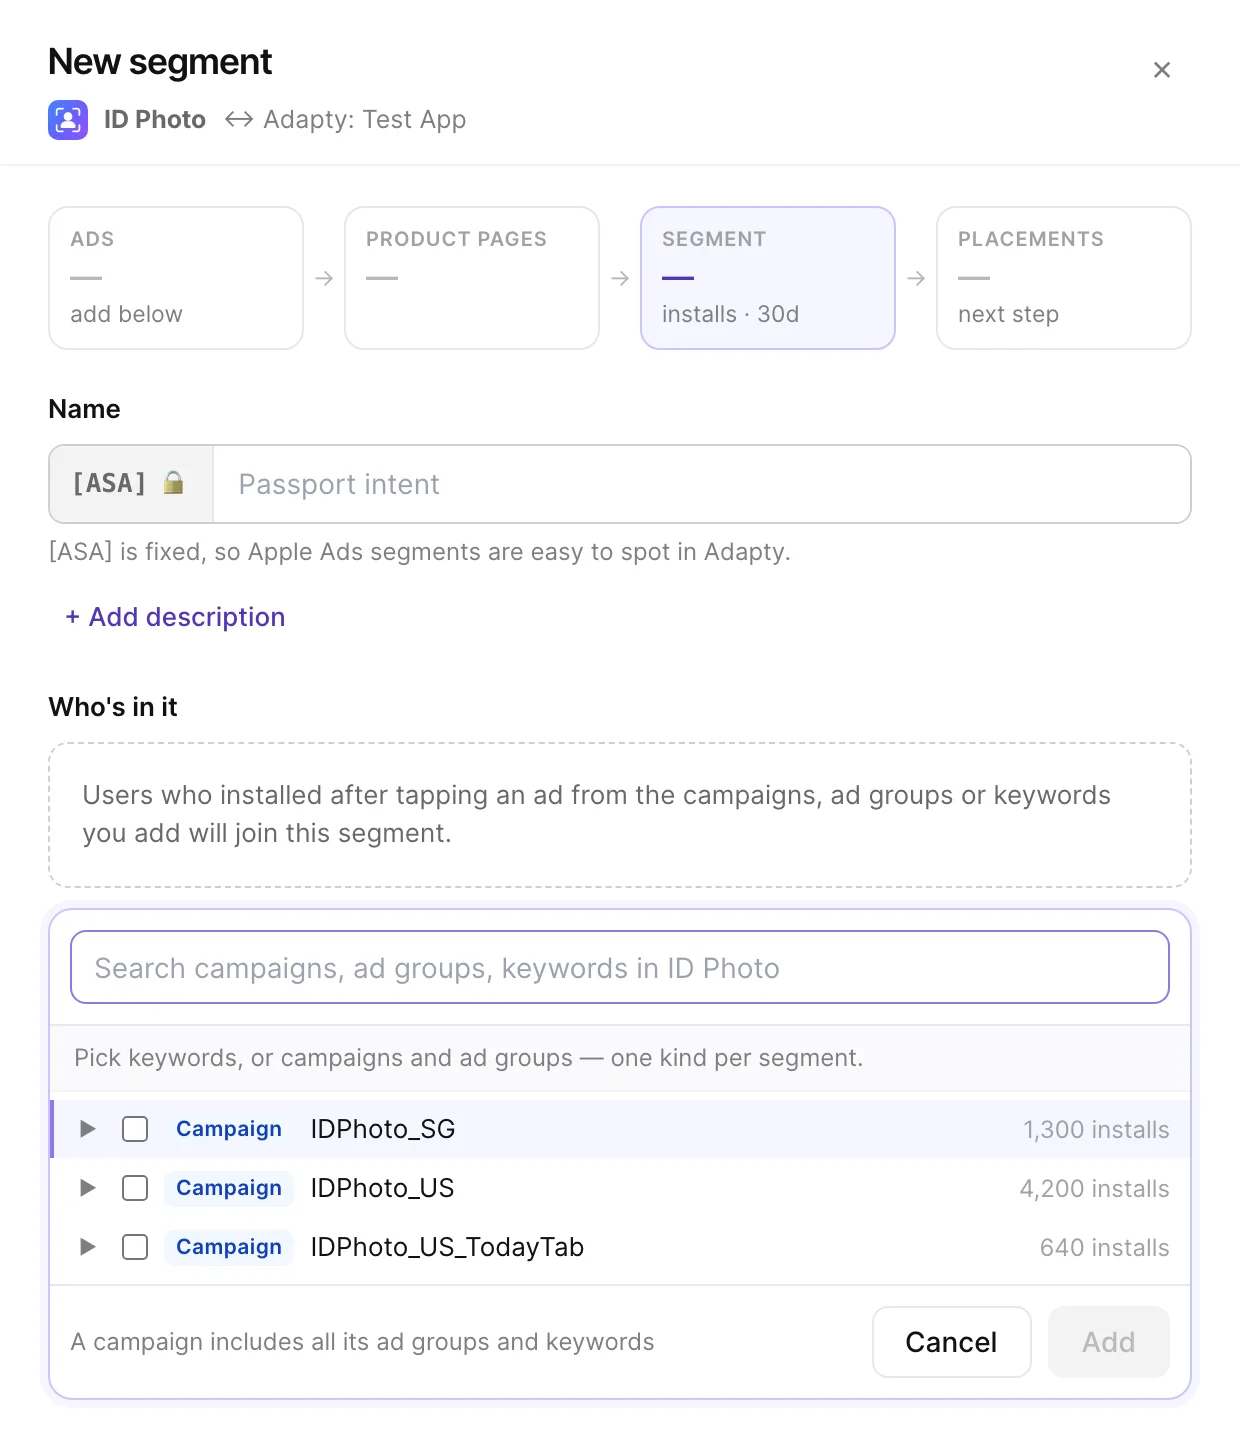Viewport: 1240px width, 1440px height.
Task: Expand the IDPhoto_US campaign row
Action: (x=88, y=1188)
